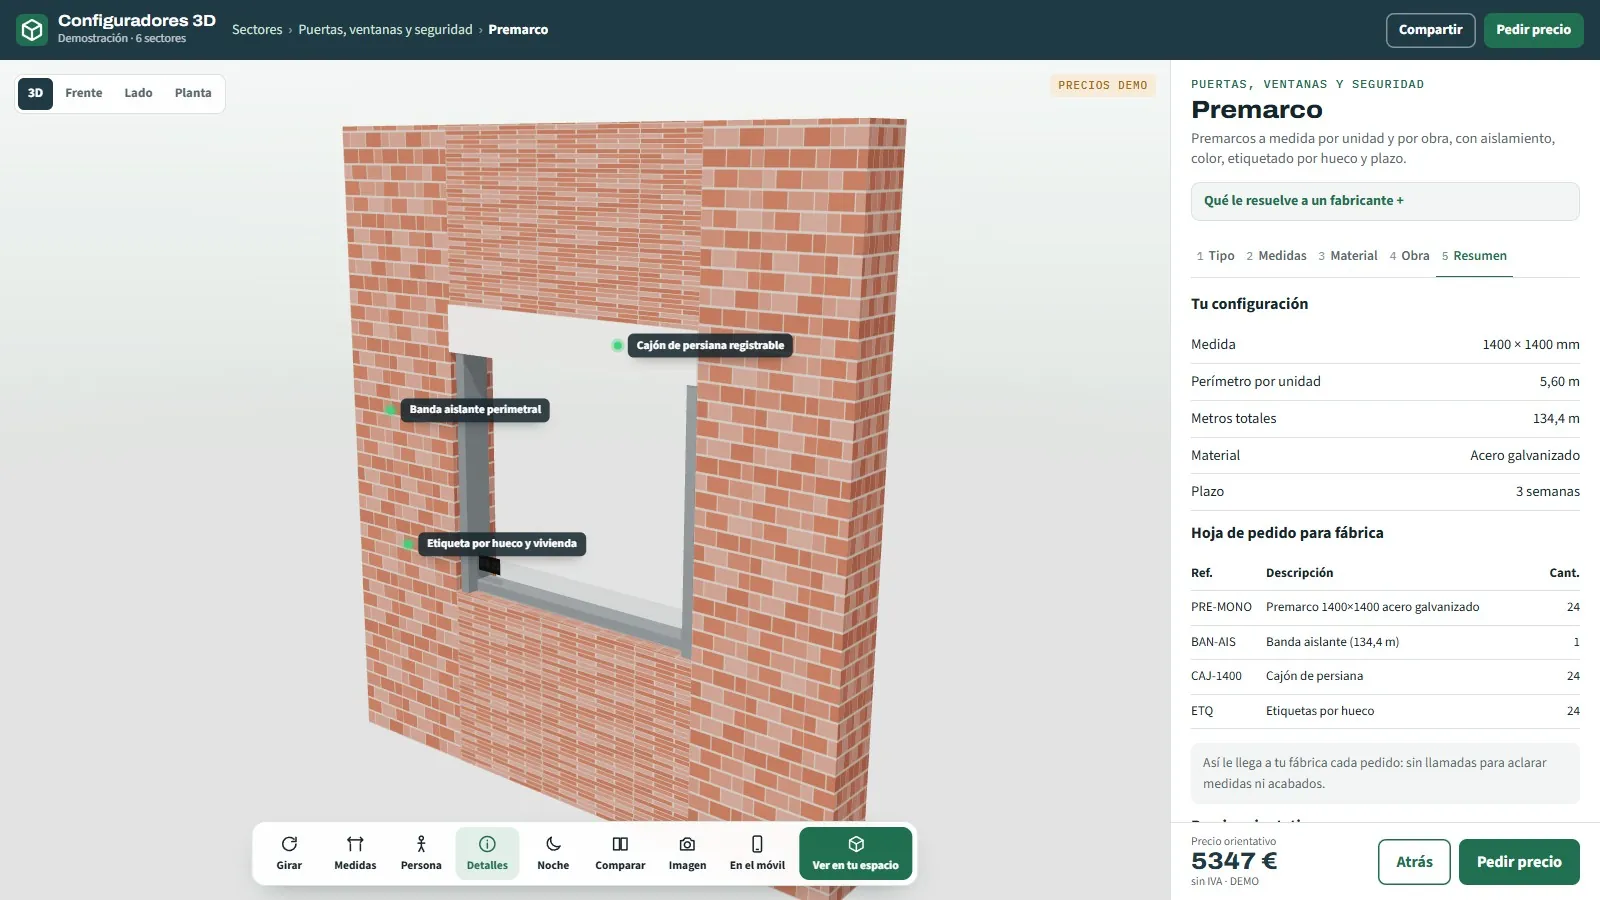This screenshot has width=1600, height=900.
Task: Launch Ver en tu espacio AR view
Action: tap(855, 854)
